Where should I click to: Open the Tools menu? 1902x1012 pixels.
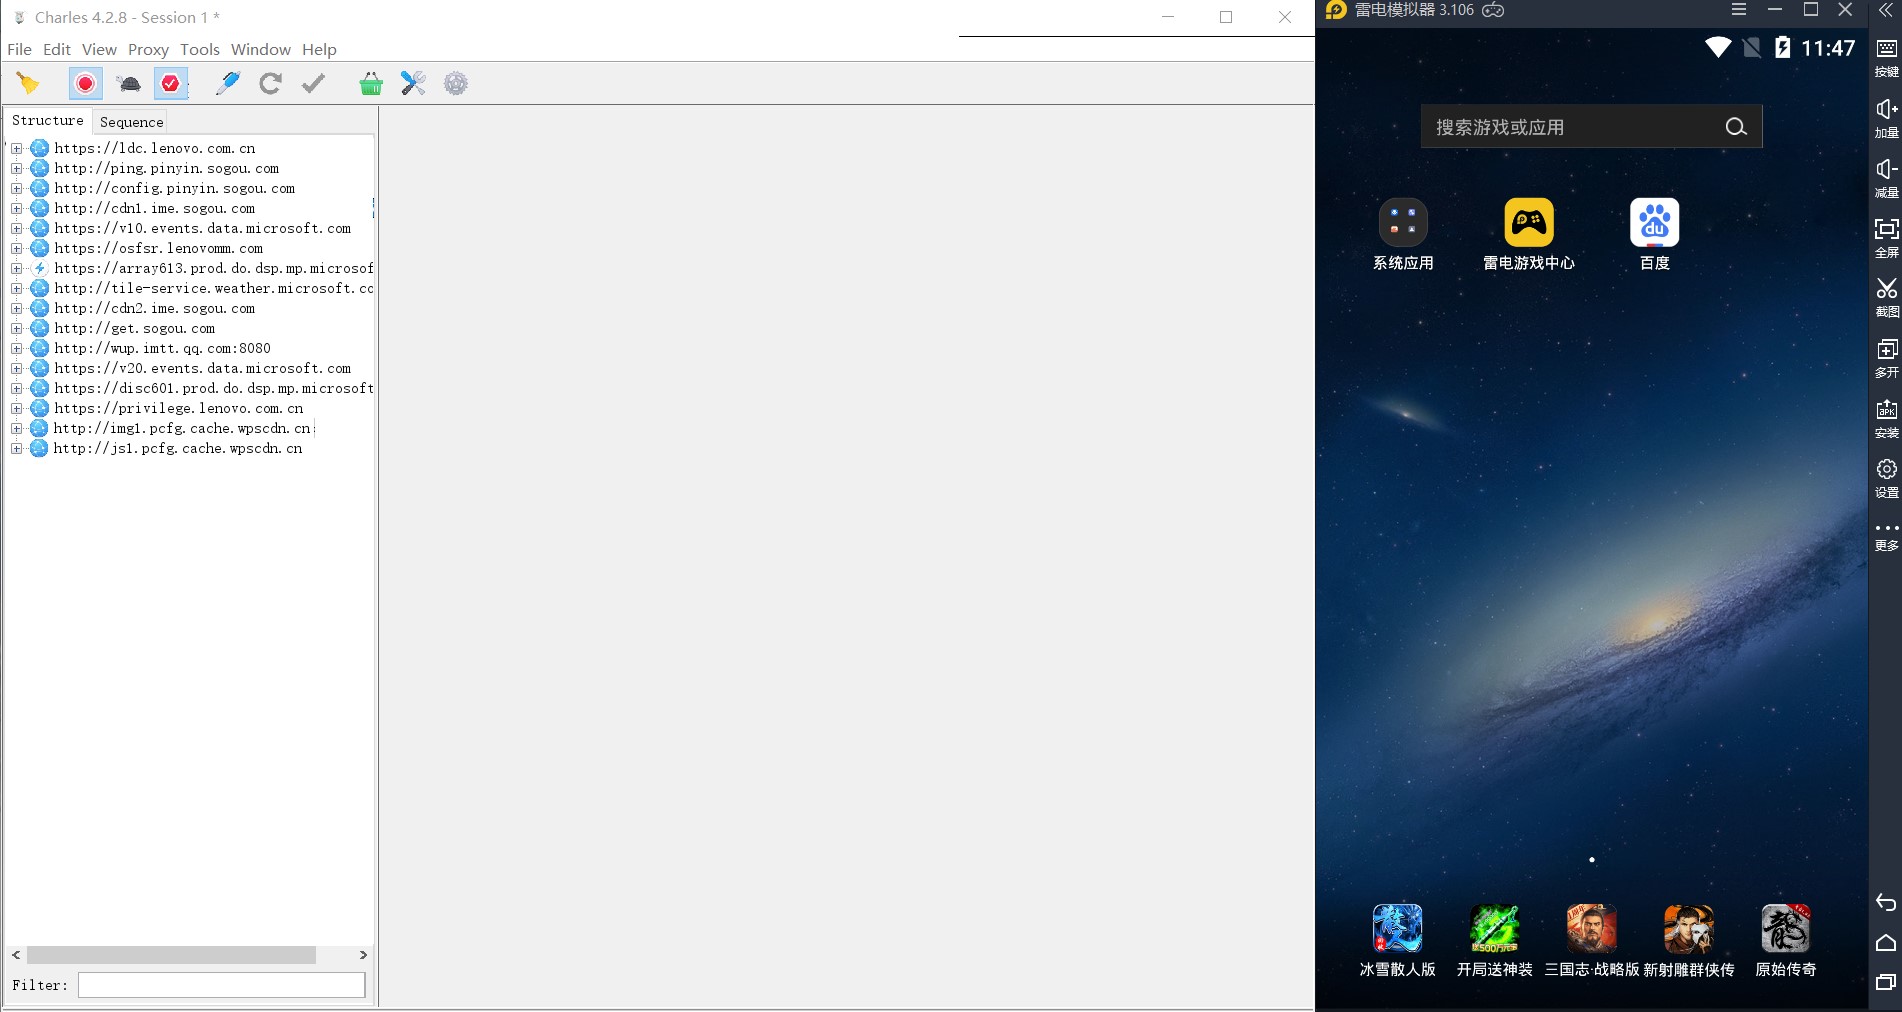[x=200, y=49]
